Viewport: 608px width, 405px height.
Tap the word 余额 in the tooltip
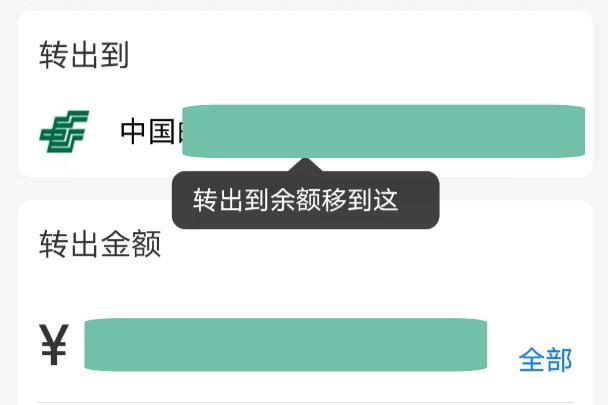[296, 200]
